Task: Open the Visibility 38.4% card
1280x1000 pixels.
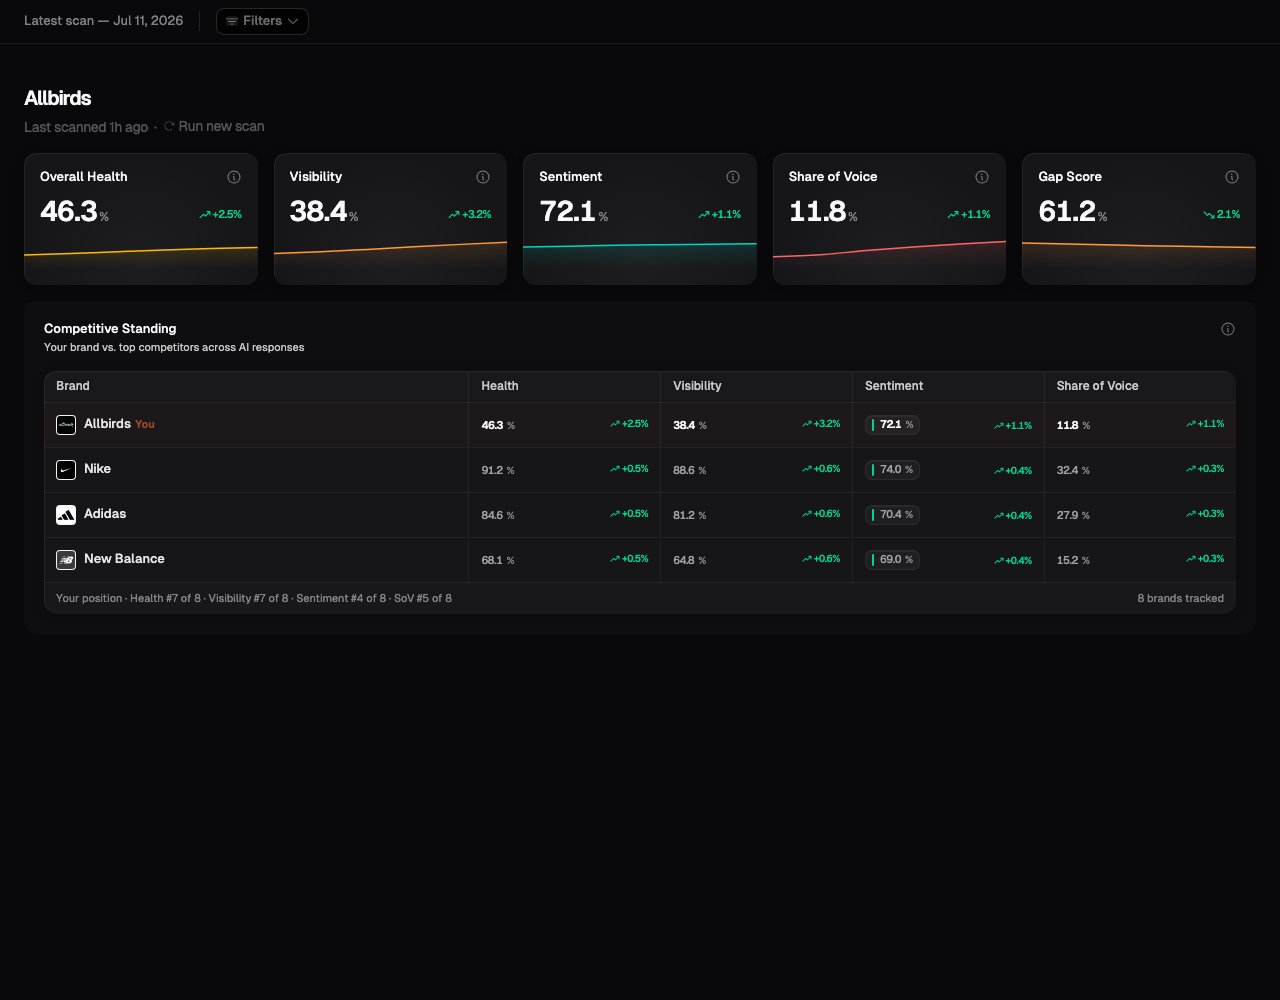Action: click(x=390, y=219)
